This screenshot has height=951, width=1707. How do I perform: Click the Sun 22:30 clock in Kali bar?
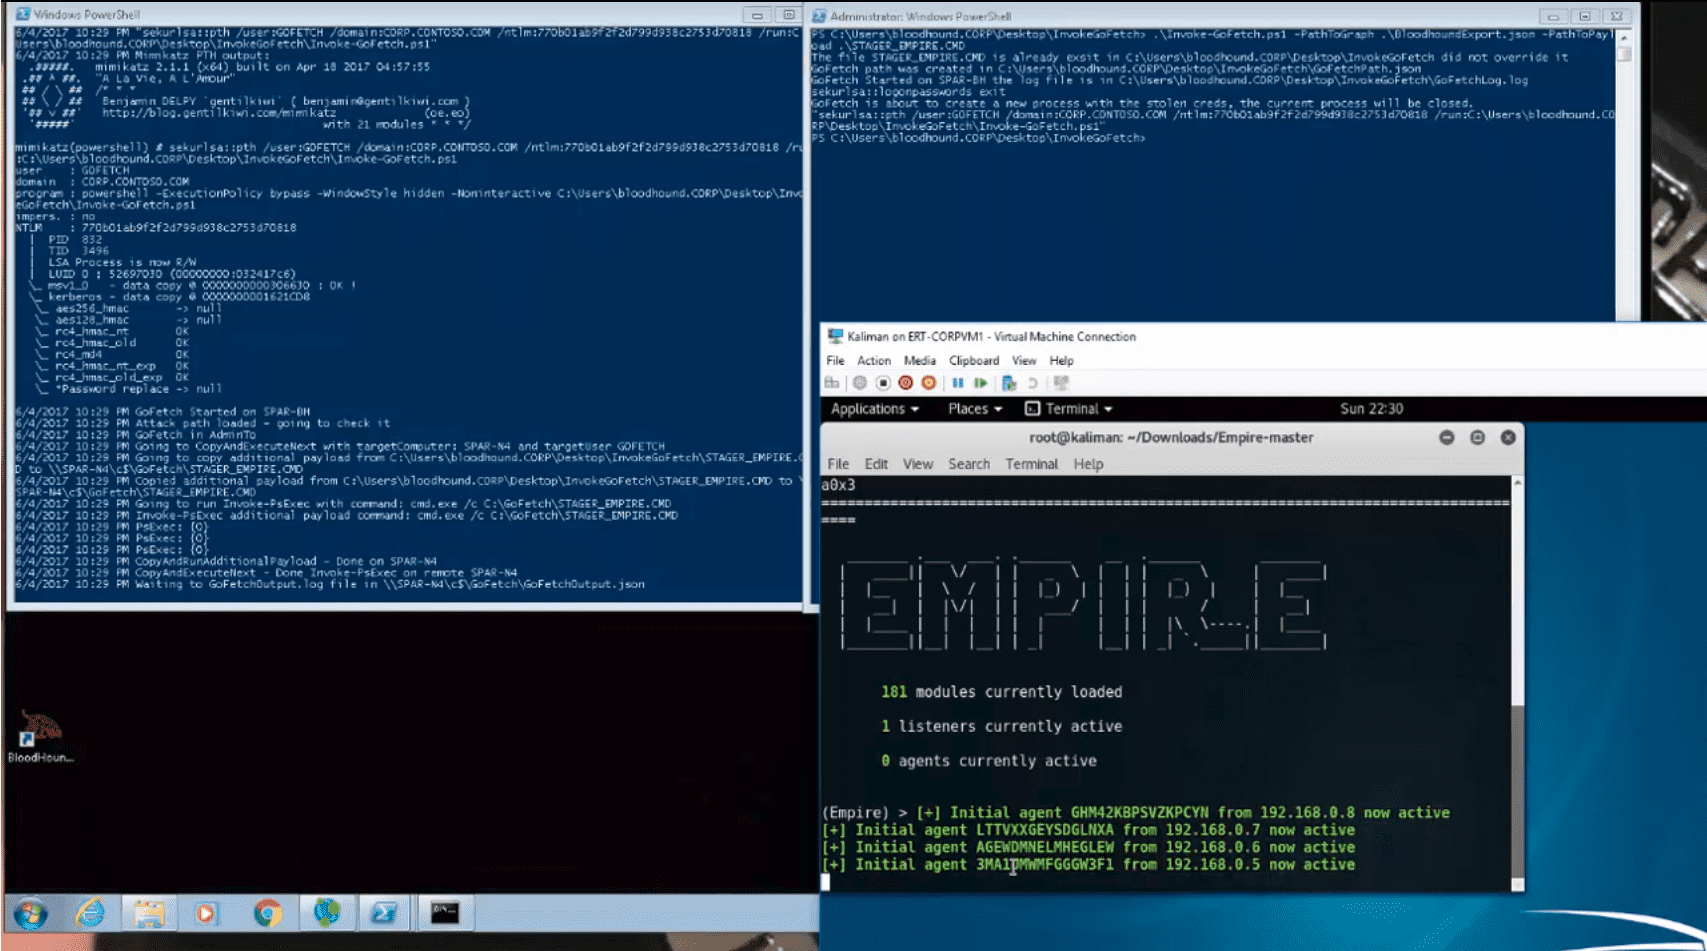(x=1371, y=409)
